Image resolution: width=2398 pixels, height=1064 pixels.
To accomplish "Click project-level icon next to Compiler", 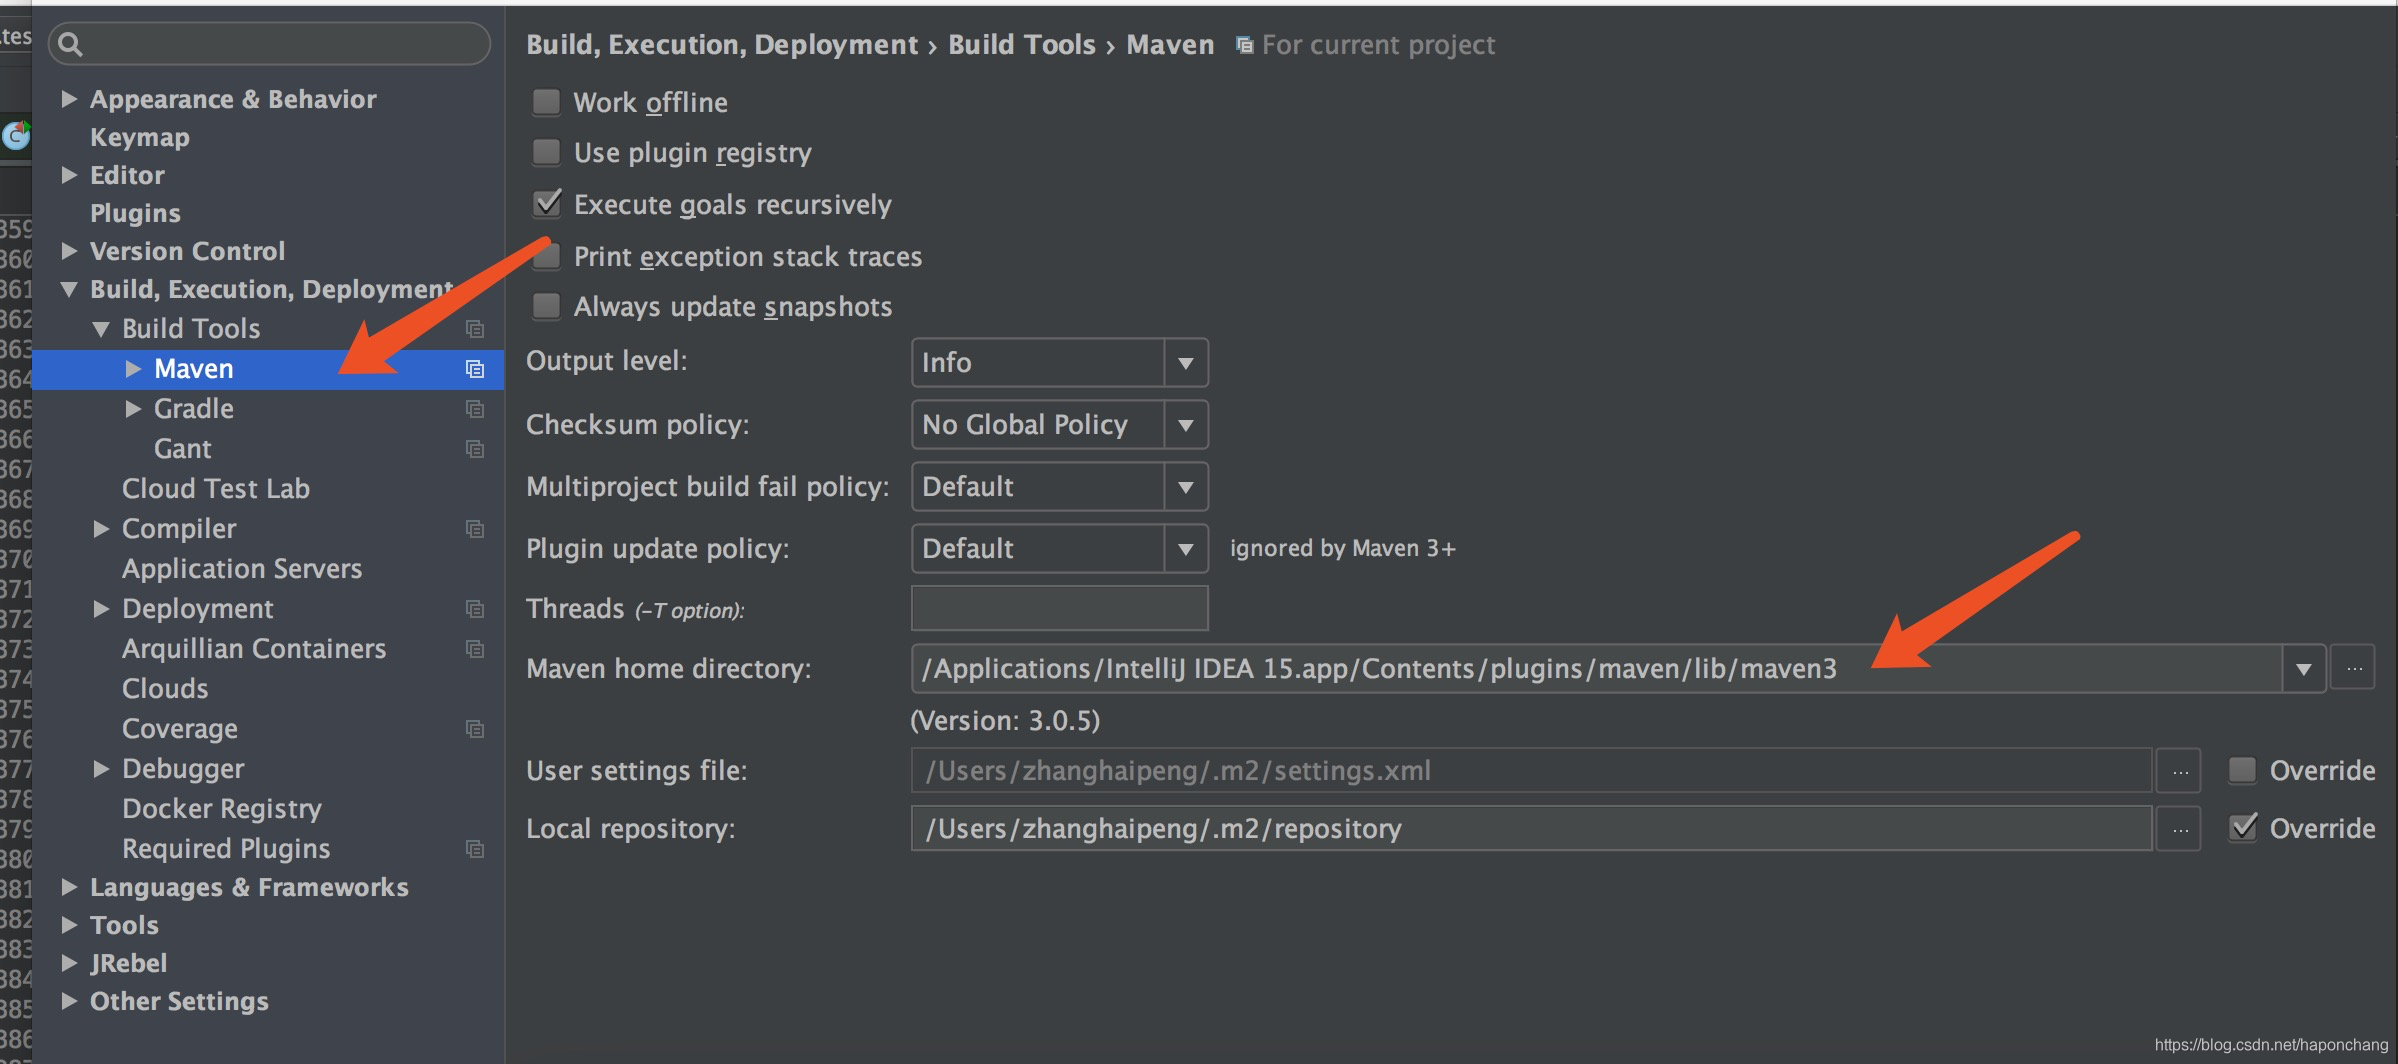I will tap(475, 529).
